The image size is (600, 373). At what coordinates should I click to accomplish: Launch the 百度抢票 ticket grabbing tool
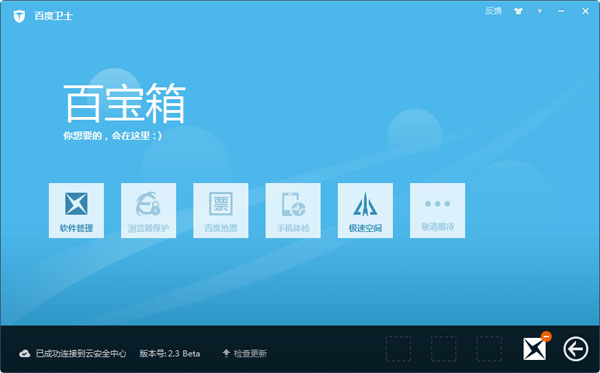click(x=221, y=210)
